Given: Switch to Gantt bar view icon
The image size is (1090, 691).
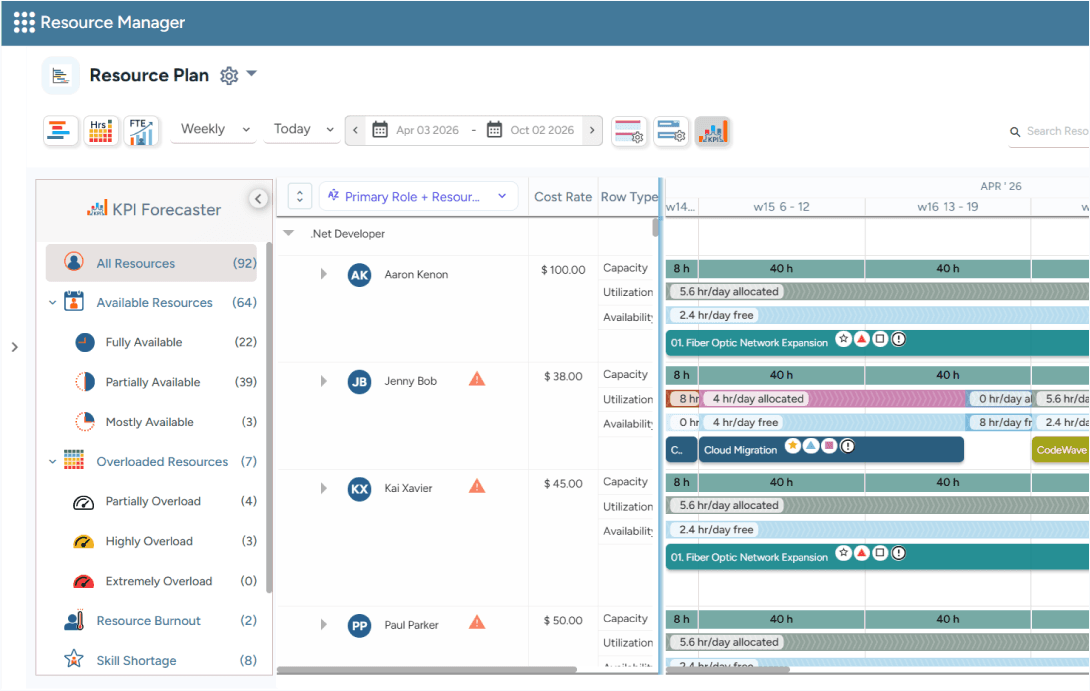Looking at the screenshot, I should (60, 130).
